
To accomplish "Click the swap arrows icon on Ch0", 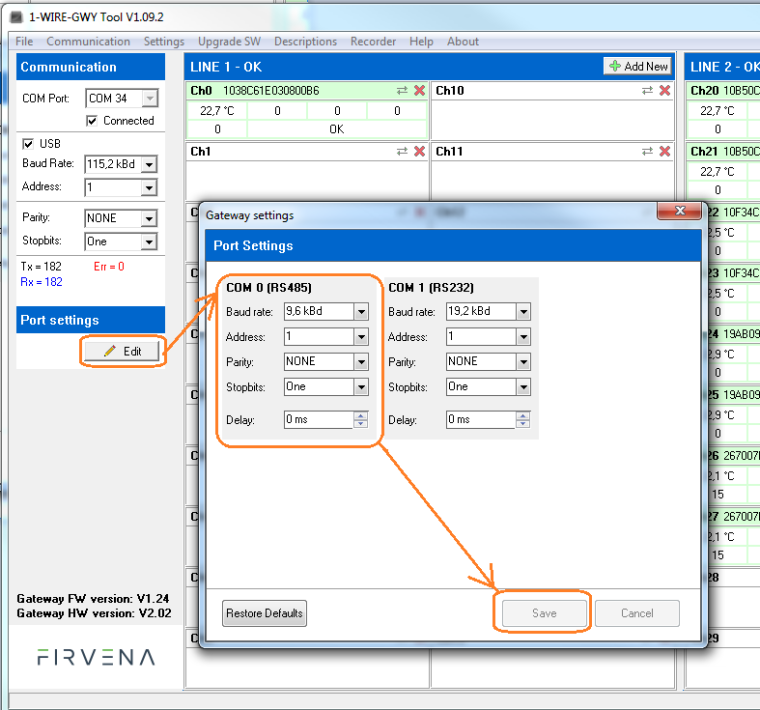I will pos(402,91).
